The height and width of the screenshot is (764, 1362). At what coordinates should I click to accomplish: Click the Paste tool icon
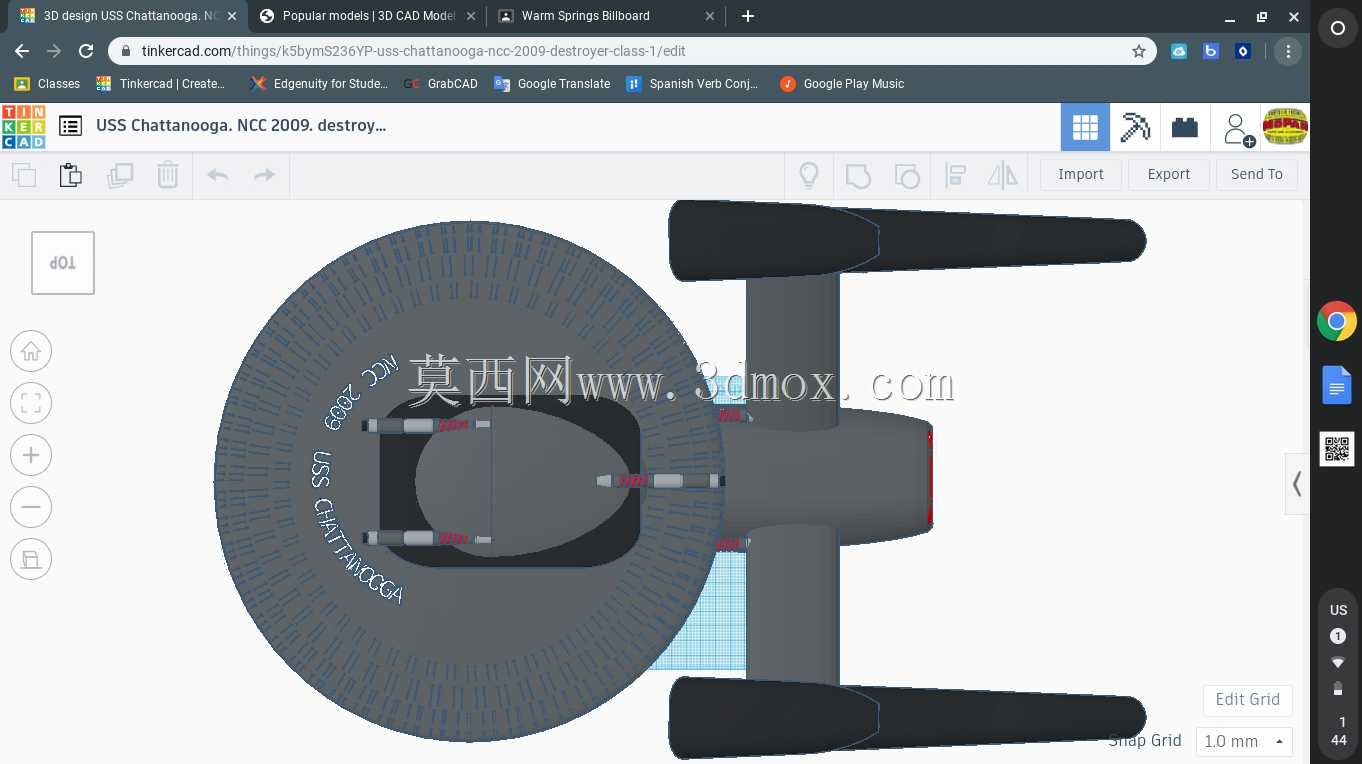(x=71, y=175)
